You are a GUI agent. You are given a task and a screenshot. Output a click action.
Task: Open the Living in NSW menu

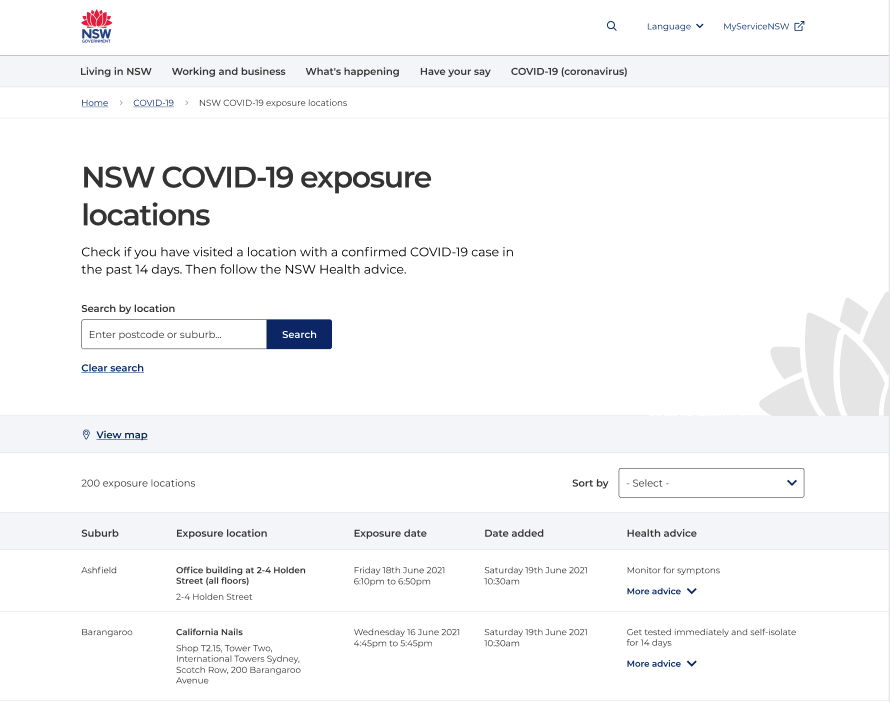point(116,72)
